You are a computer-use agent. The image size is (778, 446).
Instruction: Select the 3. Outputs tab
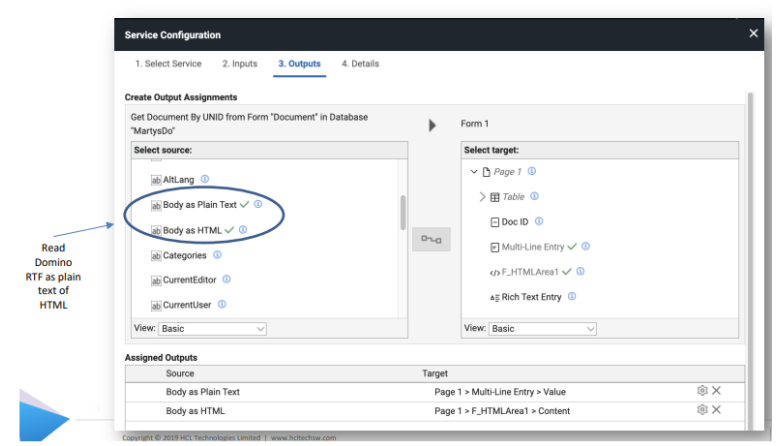[x=299, y=64]
